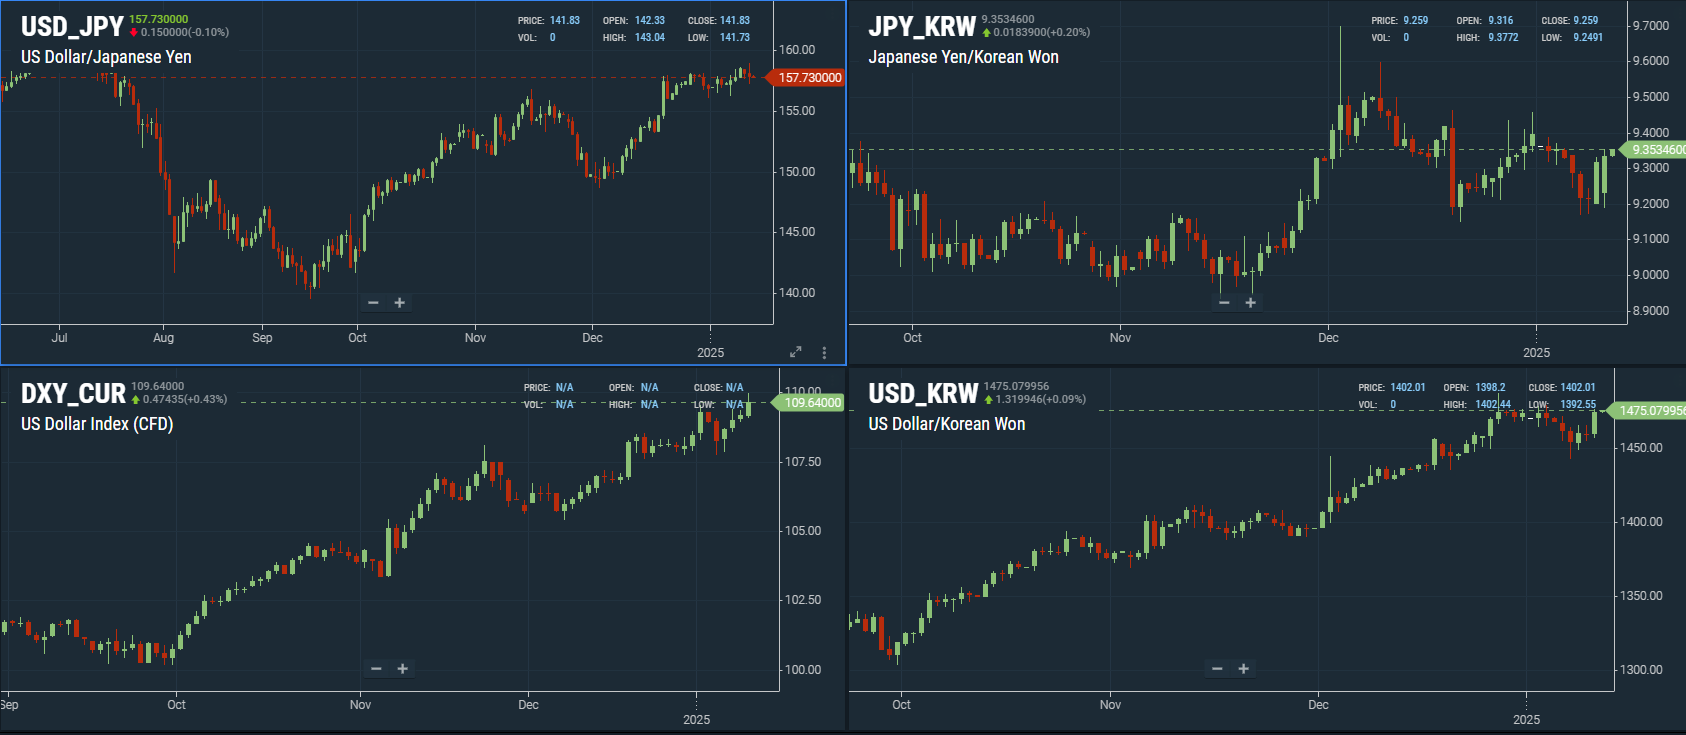This screenshot has width=1686, height=735.
Task: Zoom out the USD_JPY chart
Action: click(373, 302)
